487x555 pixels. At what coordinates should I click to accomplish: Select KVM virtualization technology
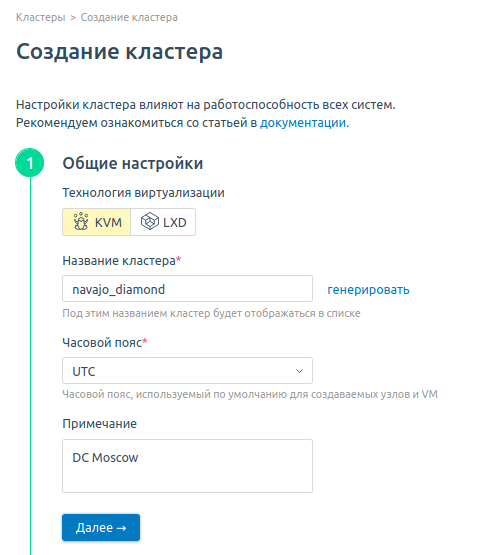97,222
